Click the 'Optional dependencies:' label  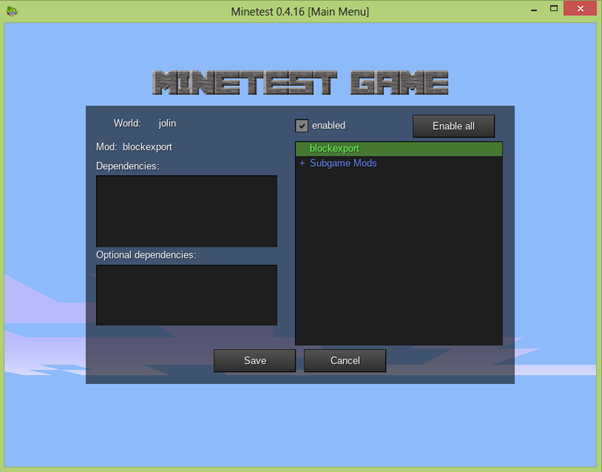146,255
